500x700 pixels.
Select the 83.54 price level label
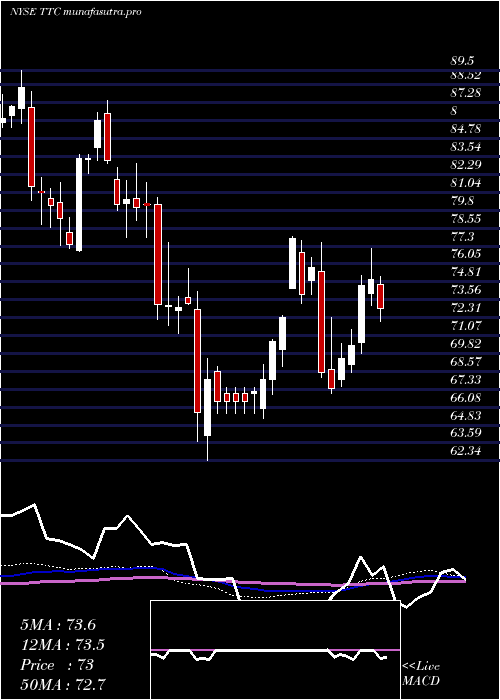coord(466,147)
